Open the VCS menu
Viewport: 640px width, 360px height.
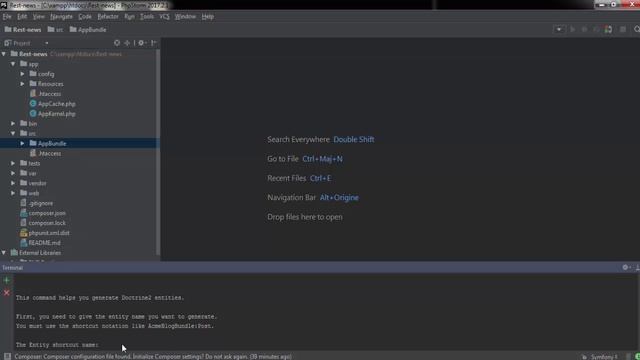(164, 17)
